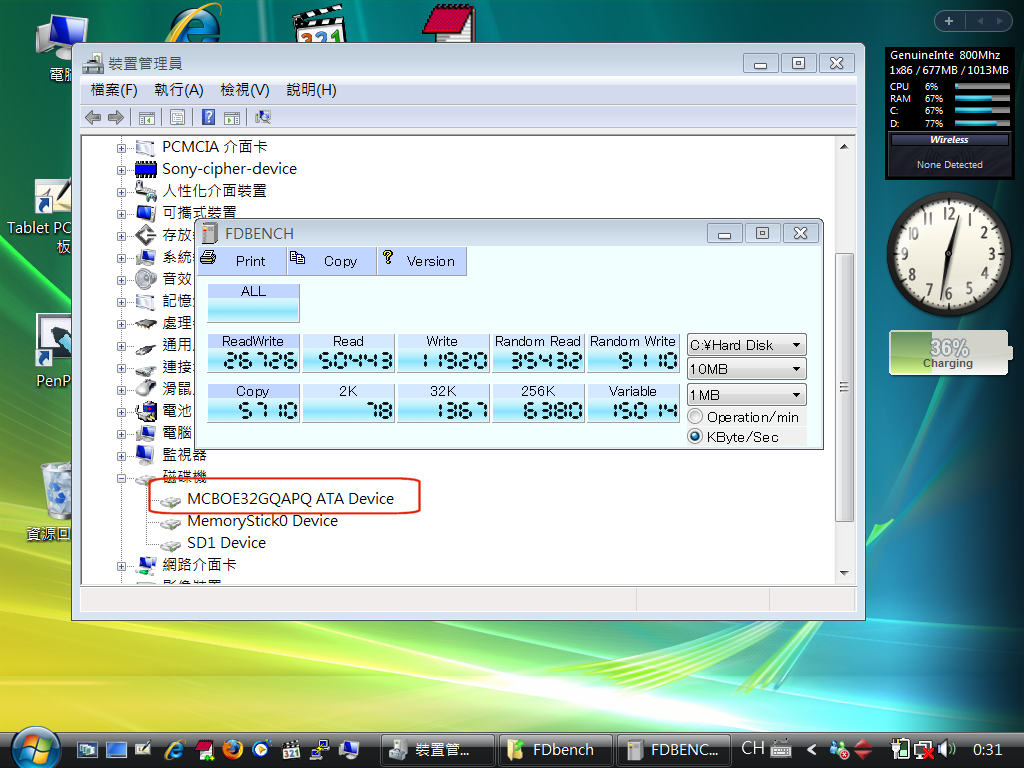1024x768 pixels.
Task: Select the KByte/Sec radio button
Action: coord(696,436)
